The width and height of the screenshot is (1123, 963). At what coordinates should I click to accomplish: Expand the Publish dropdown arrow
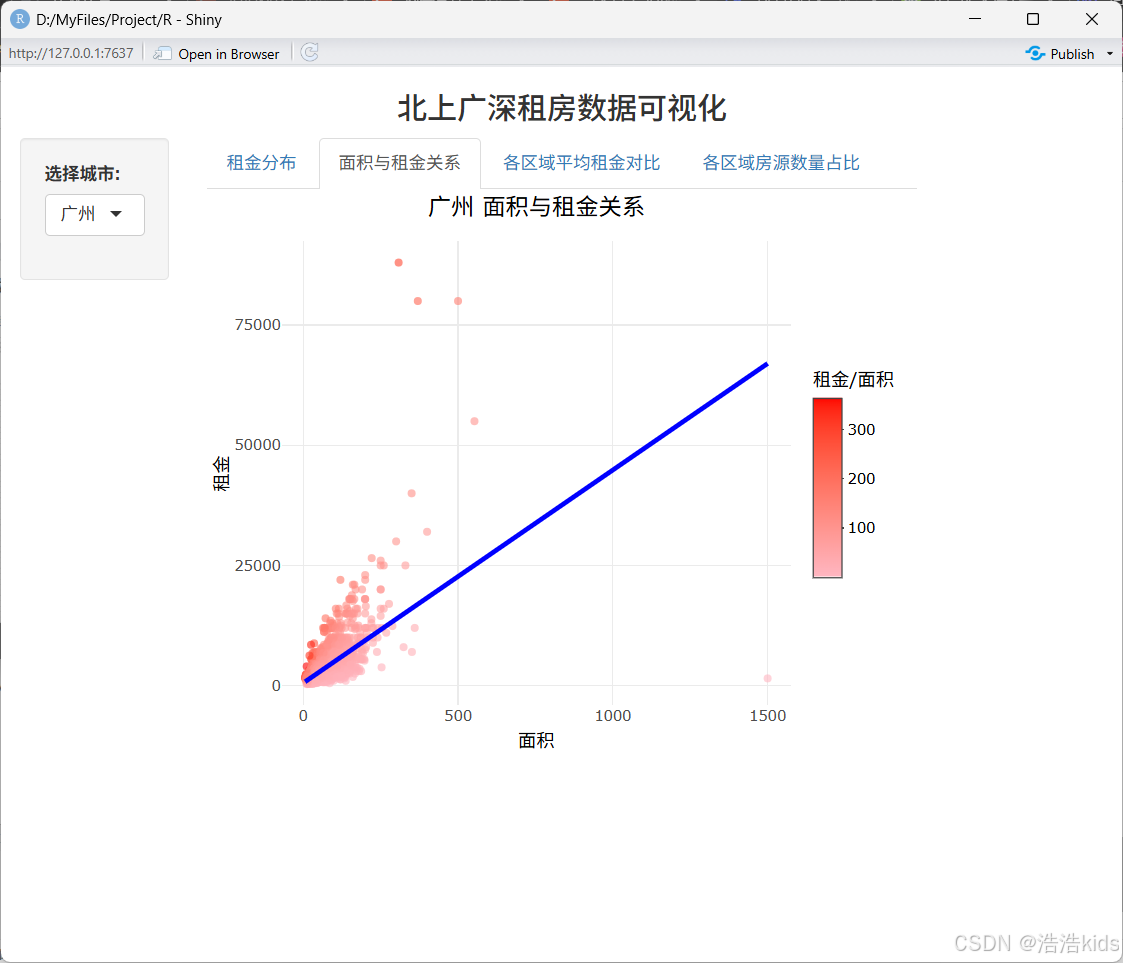1109,54
